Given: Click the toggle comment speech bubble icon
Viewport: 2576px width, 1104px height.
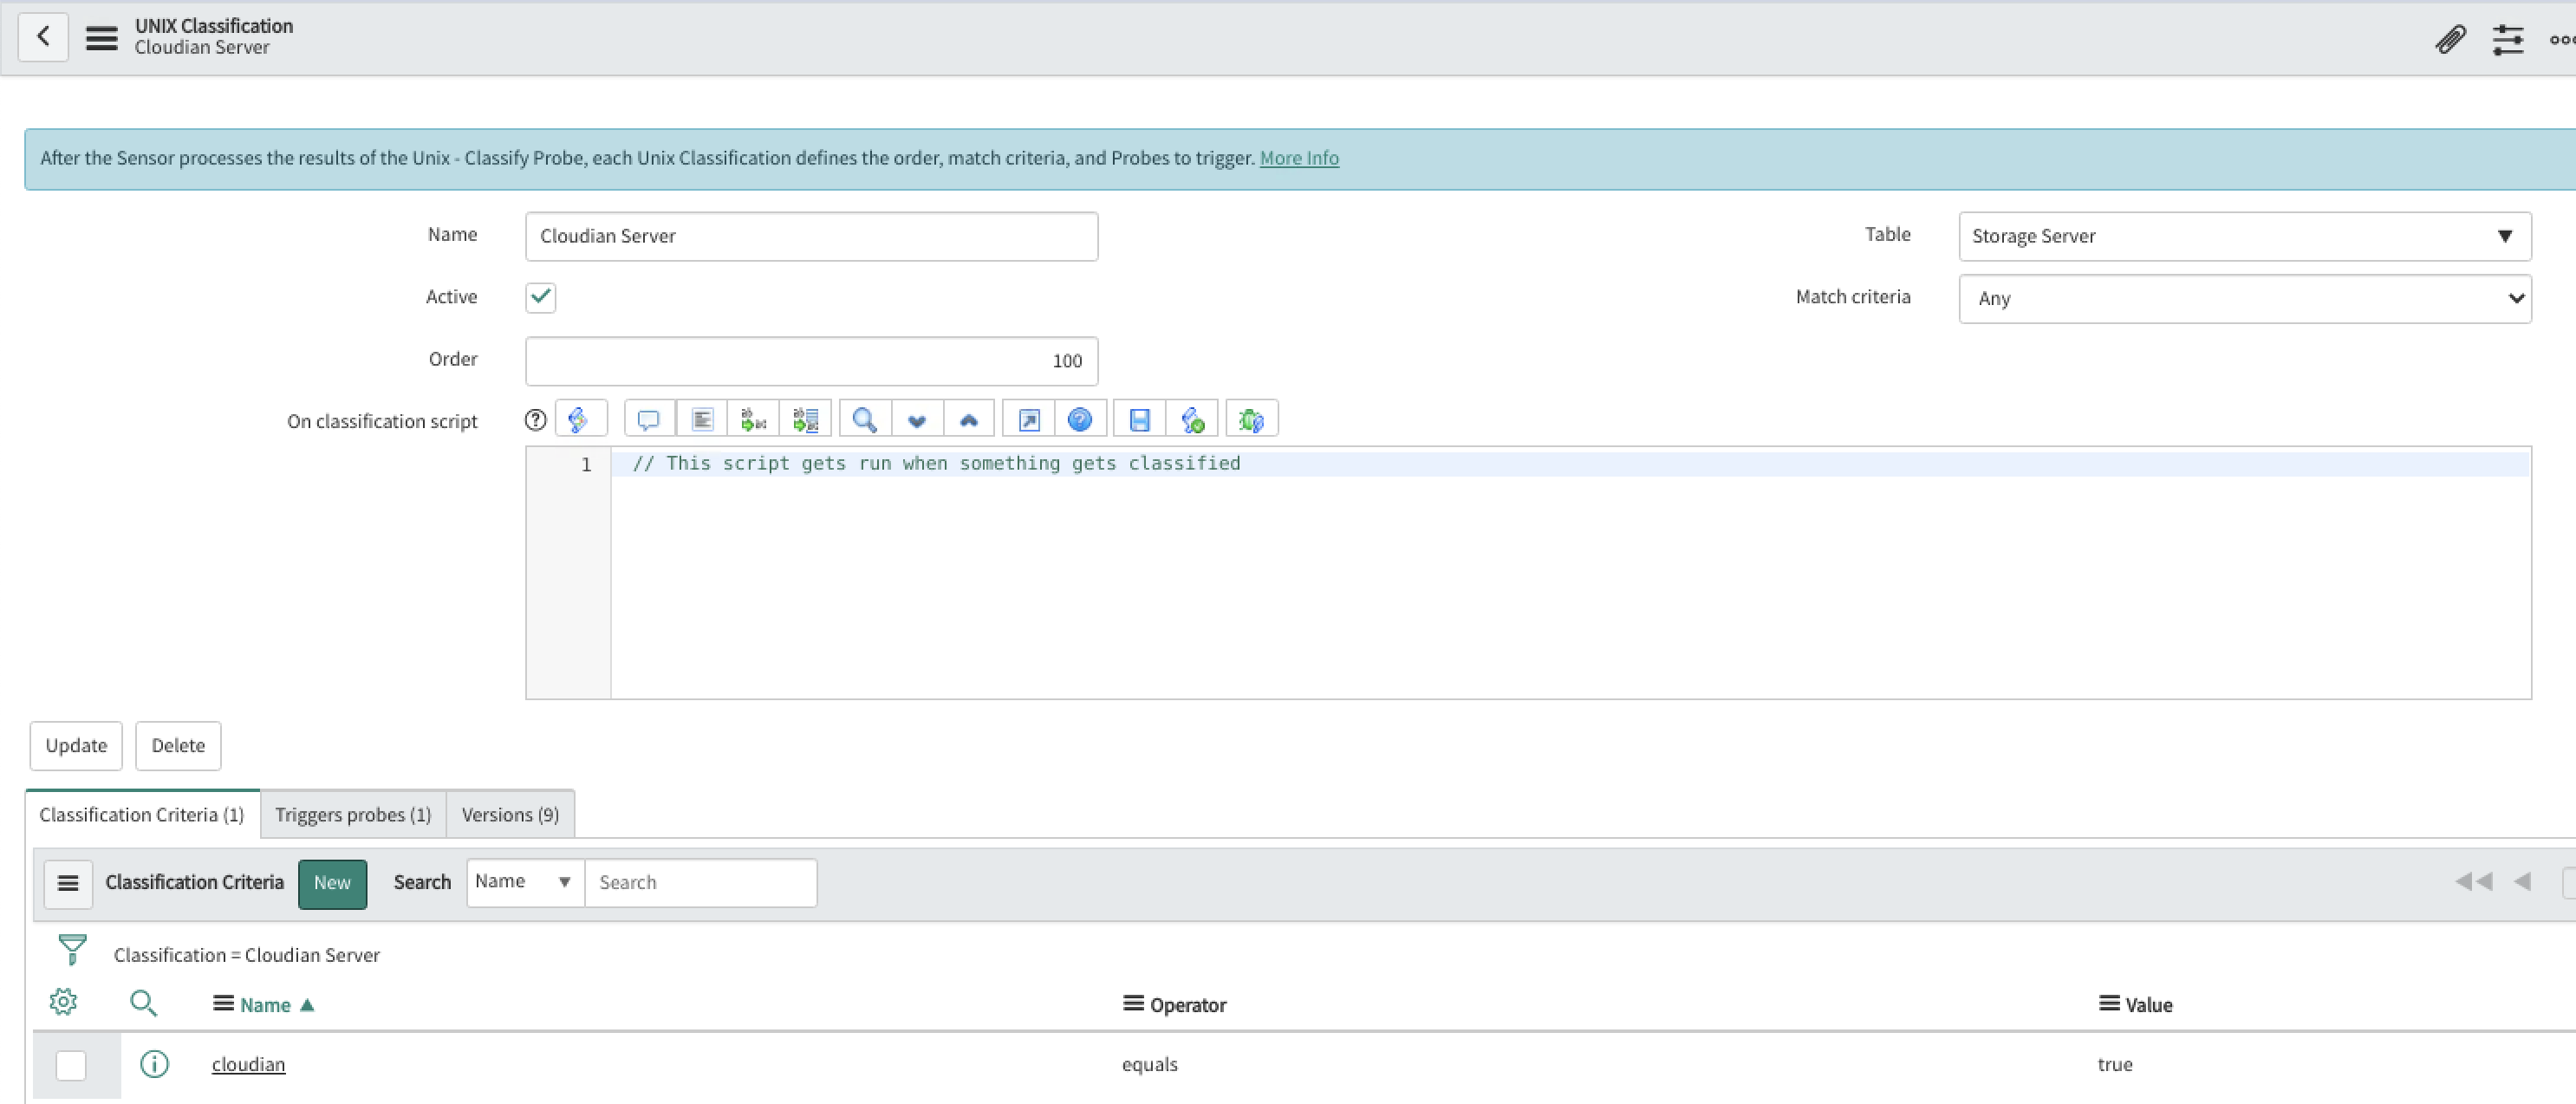Looking at the screenshot, I should tap(649, 420).
